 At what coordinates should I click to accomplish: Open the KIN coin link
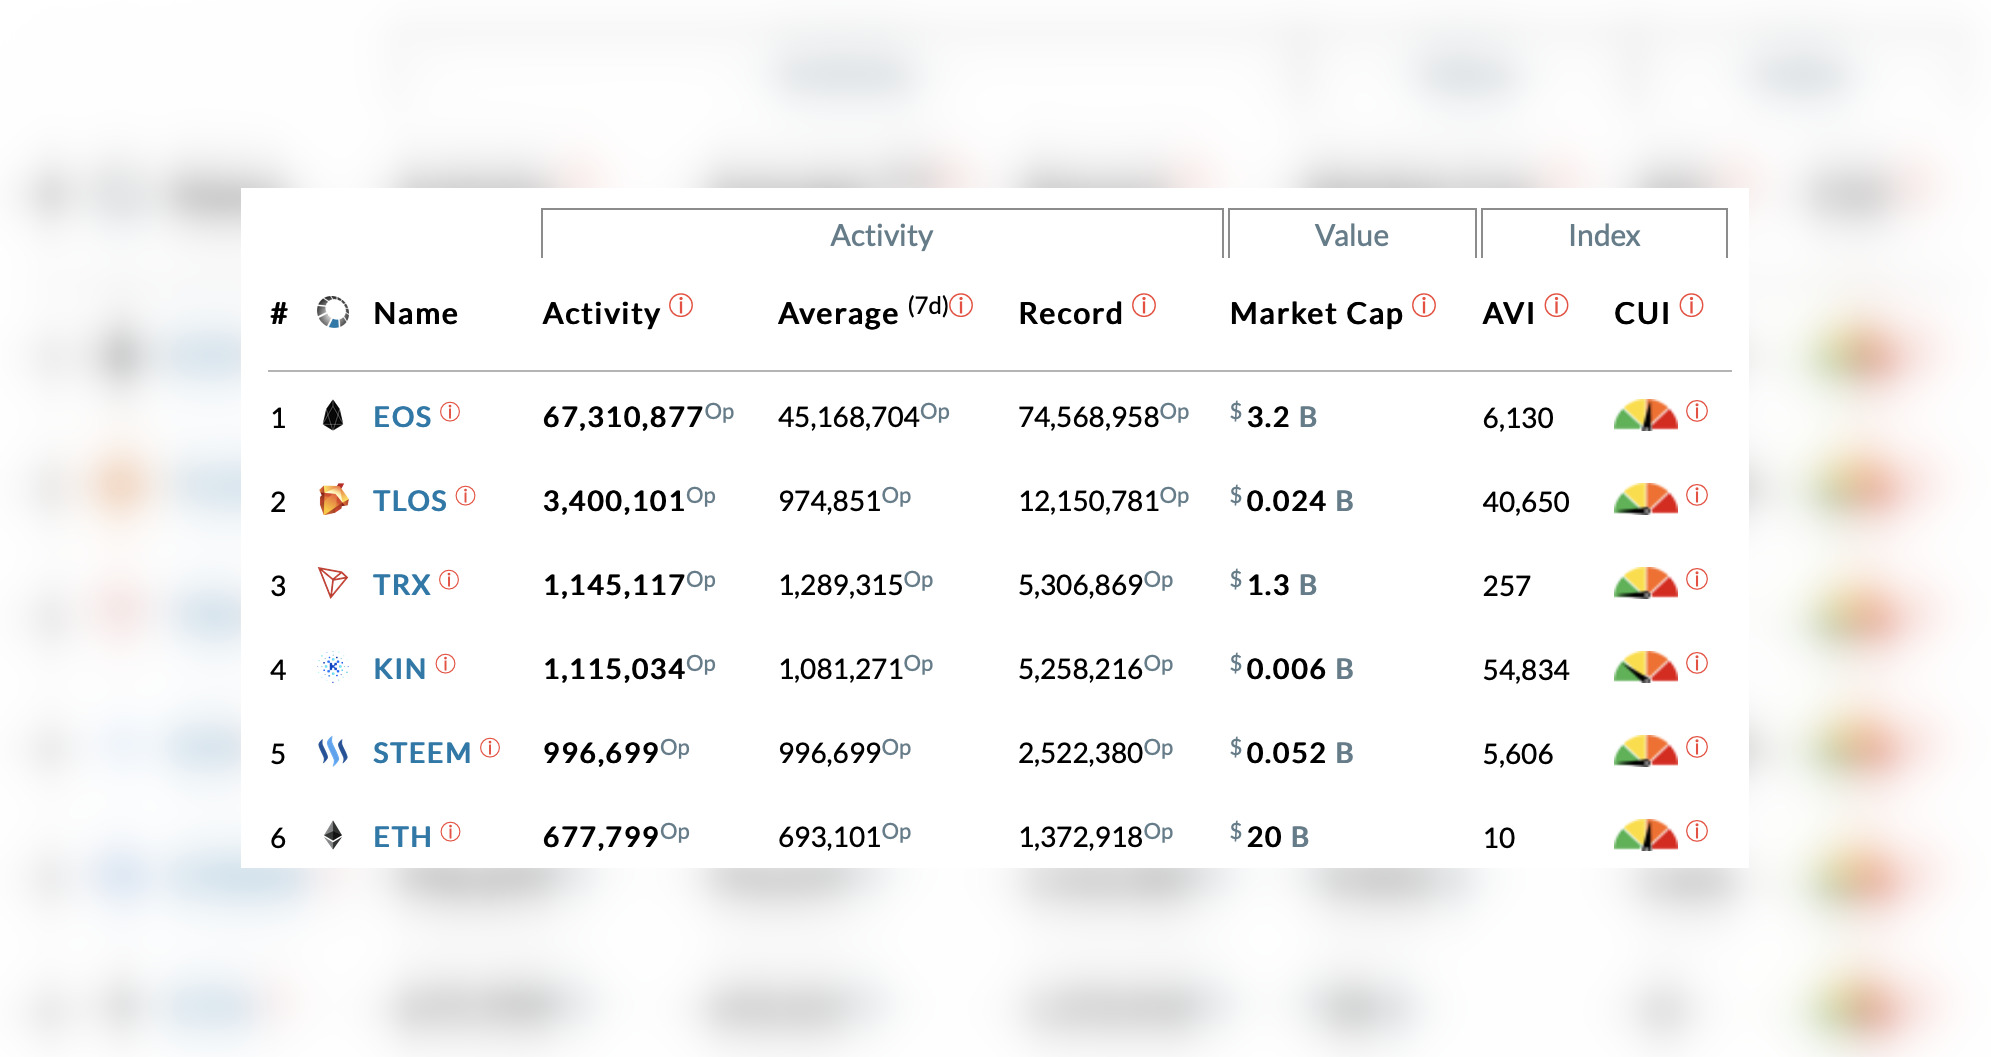(400, 669)
